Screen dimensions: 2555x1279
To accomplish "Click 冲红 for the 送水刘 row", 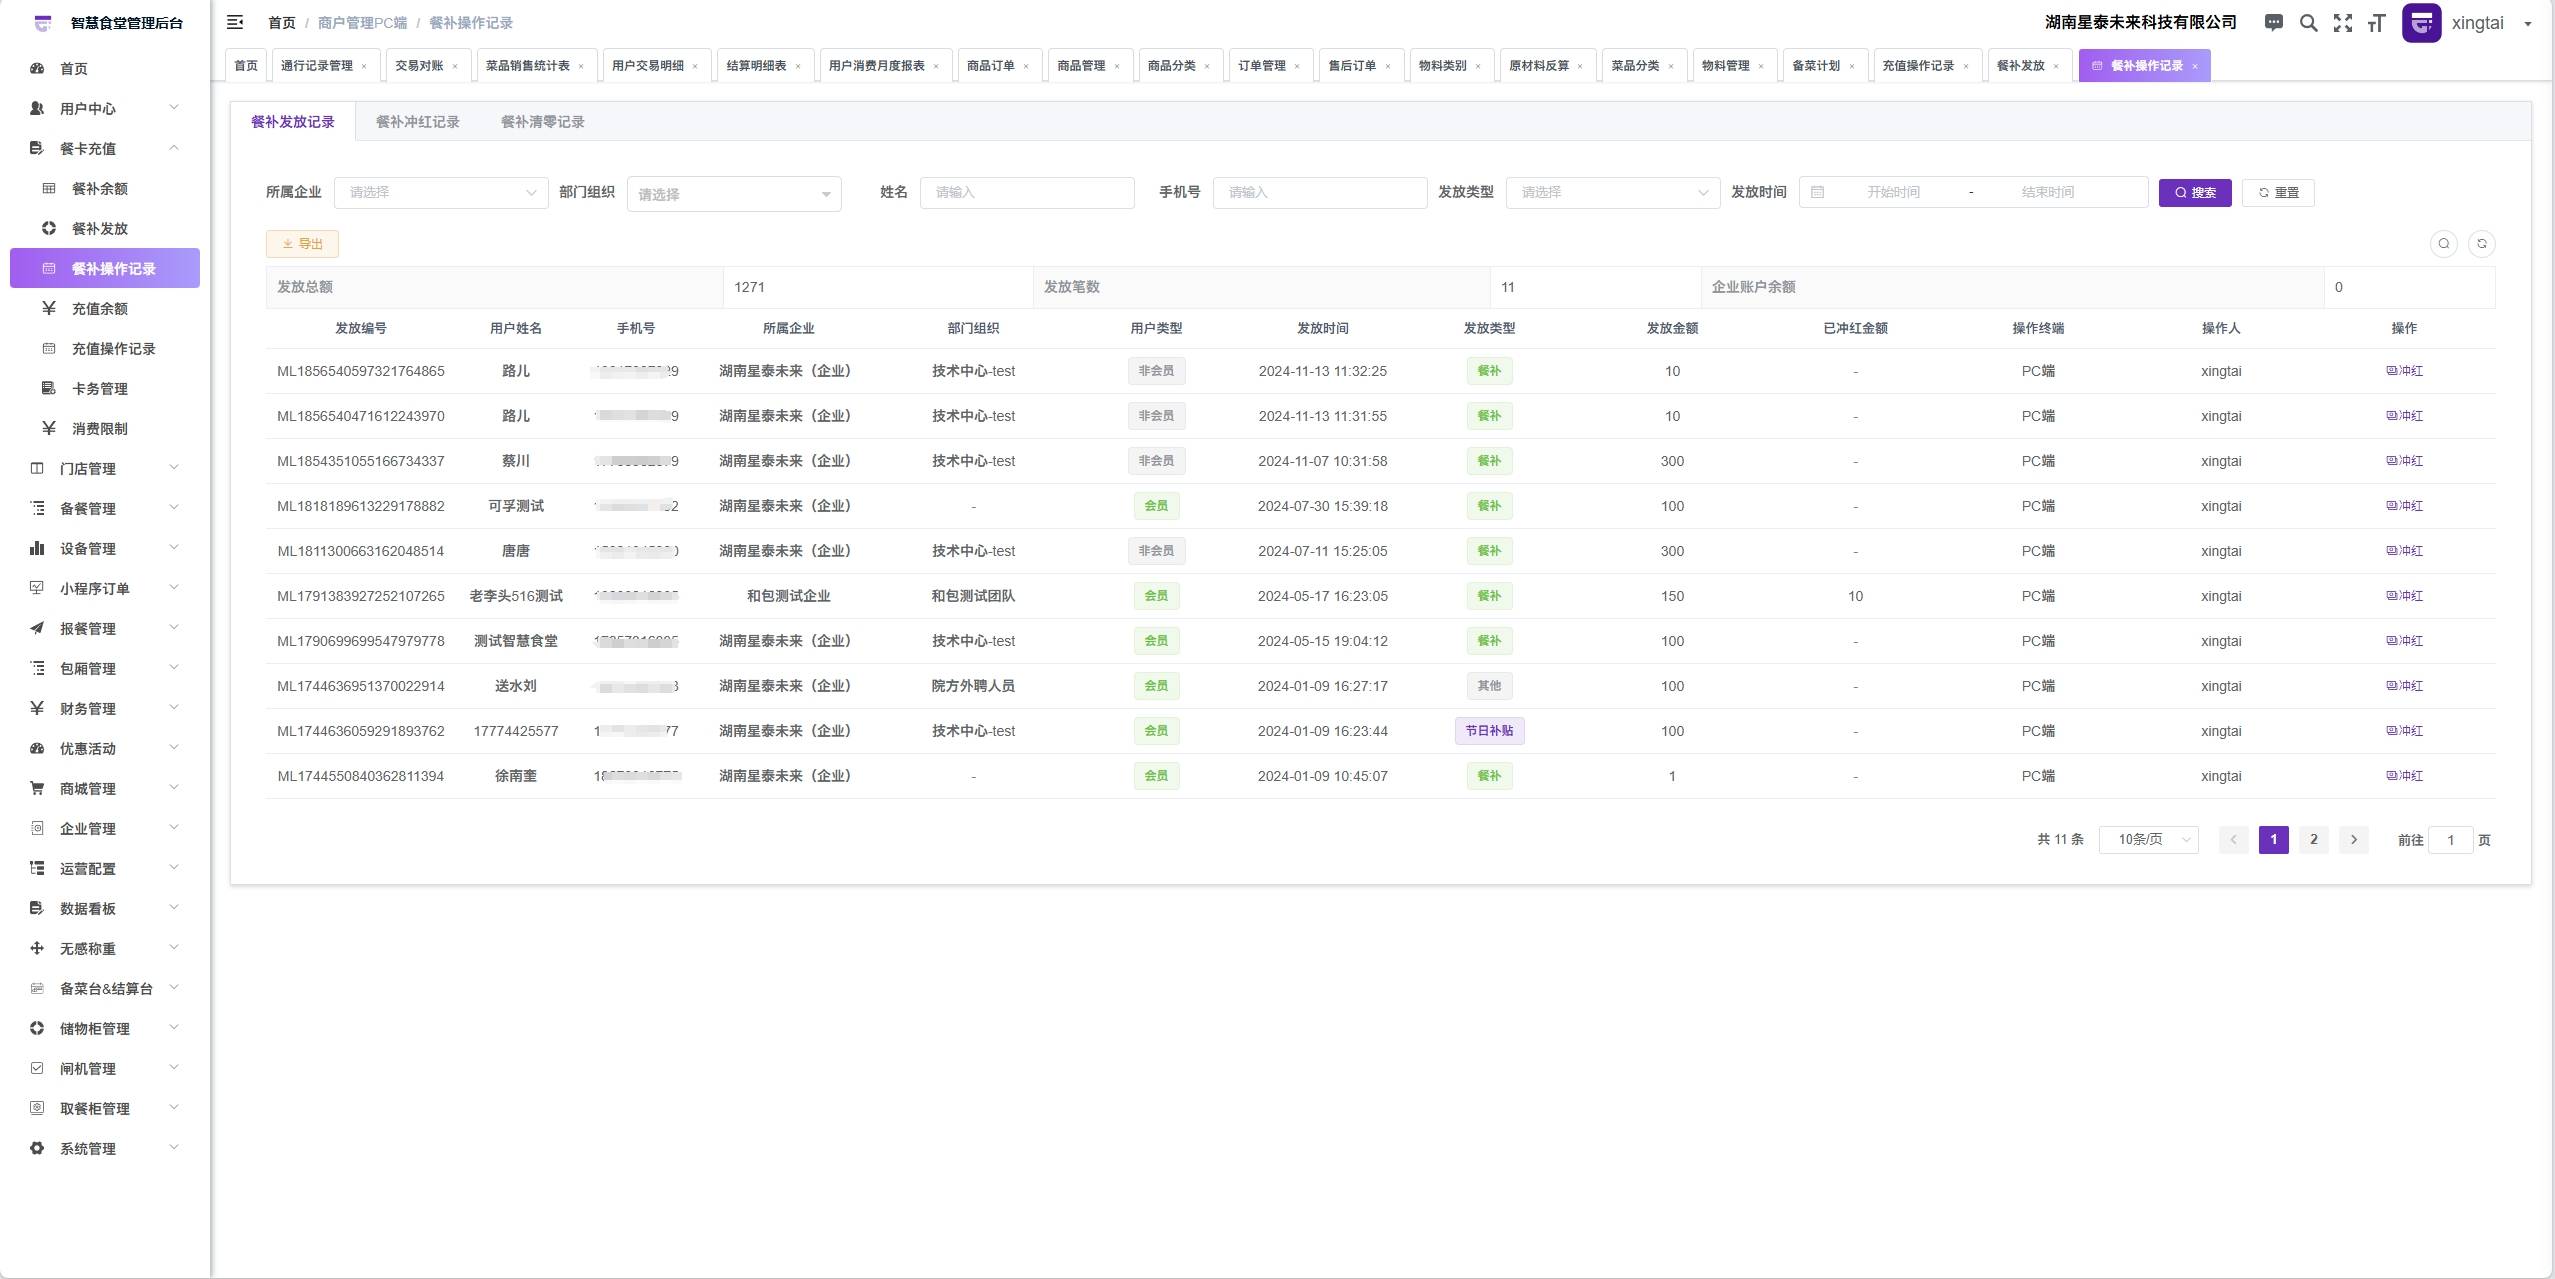I will [2404, 686].
